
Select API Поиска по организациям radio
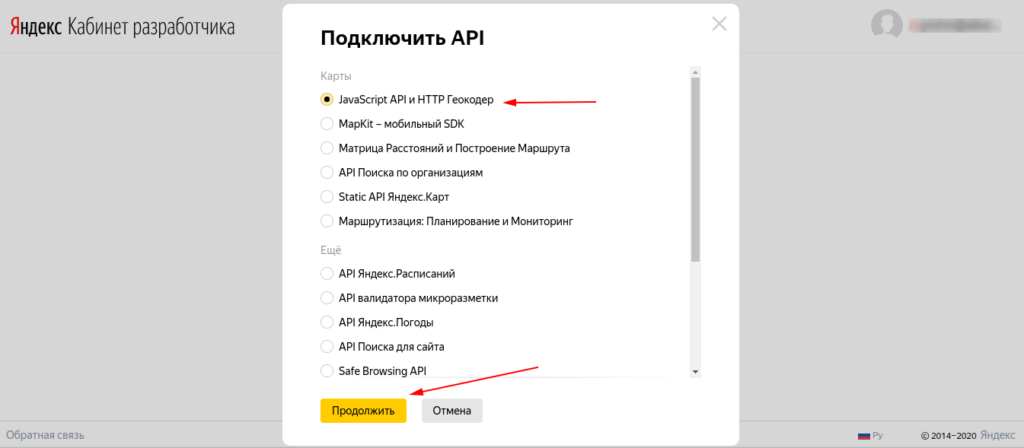(x=327, y=172)
